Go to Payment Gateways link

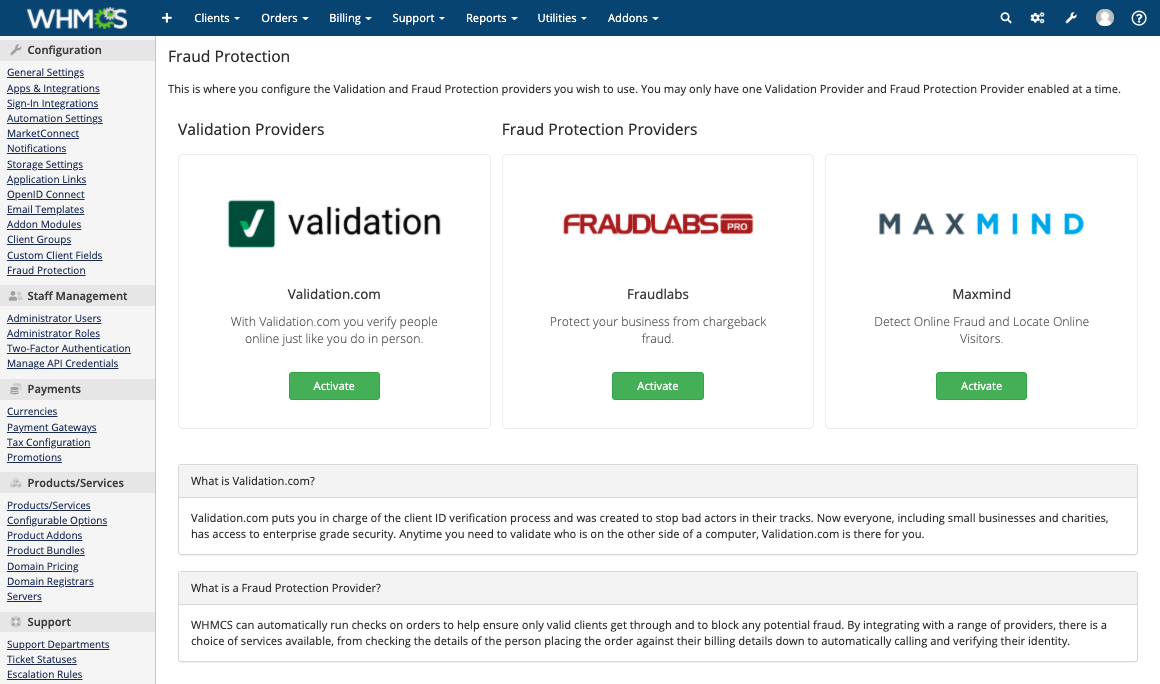tap(52, 427)
